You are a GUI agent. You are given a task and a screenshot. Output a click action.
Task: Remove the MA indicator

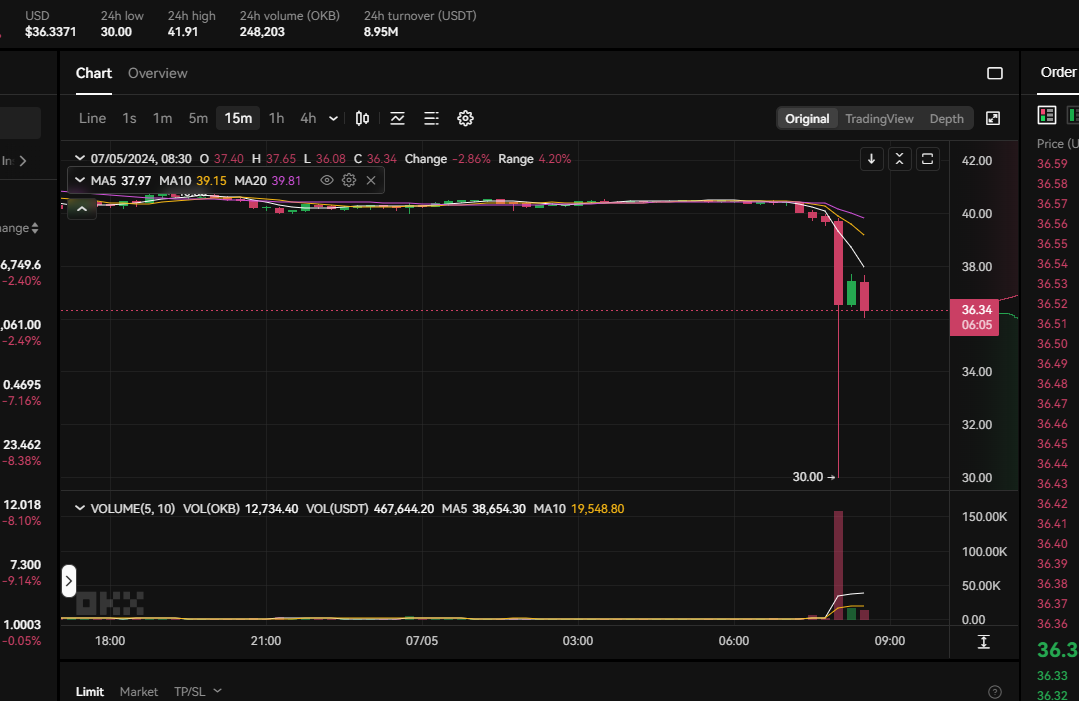371,180
